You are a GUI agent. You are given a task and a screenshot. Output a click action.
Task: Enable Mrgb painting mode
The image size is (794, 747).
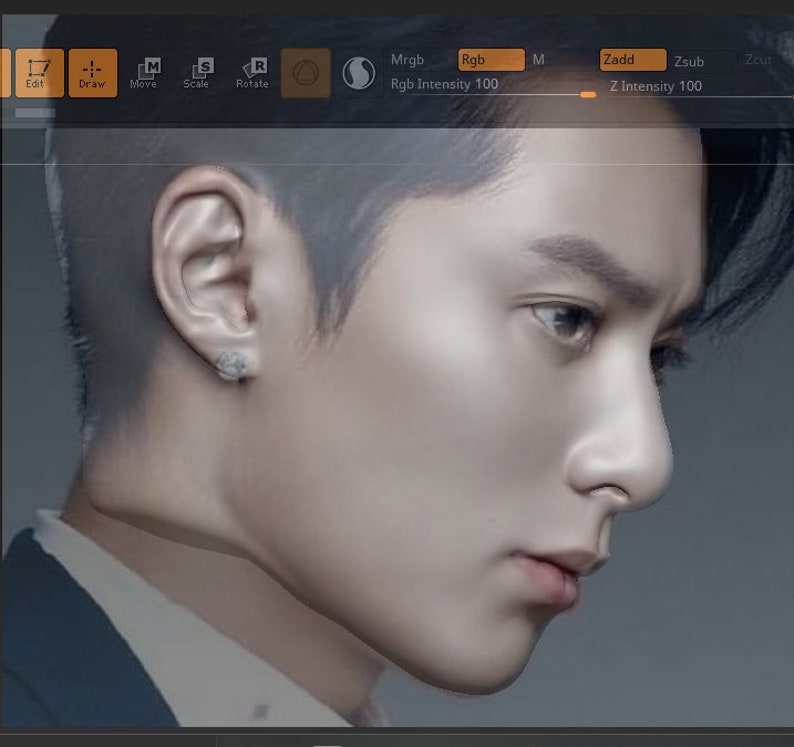click(x=407, y=60)
